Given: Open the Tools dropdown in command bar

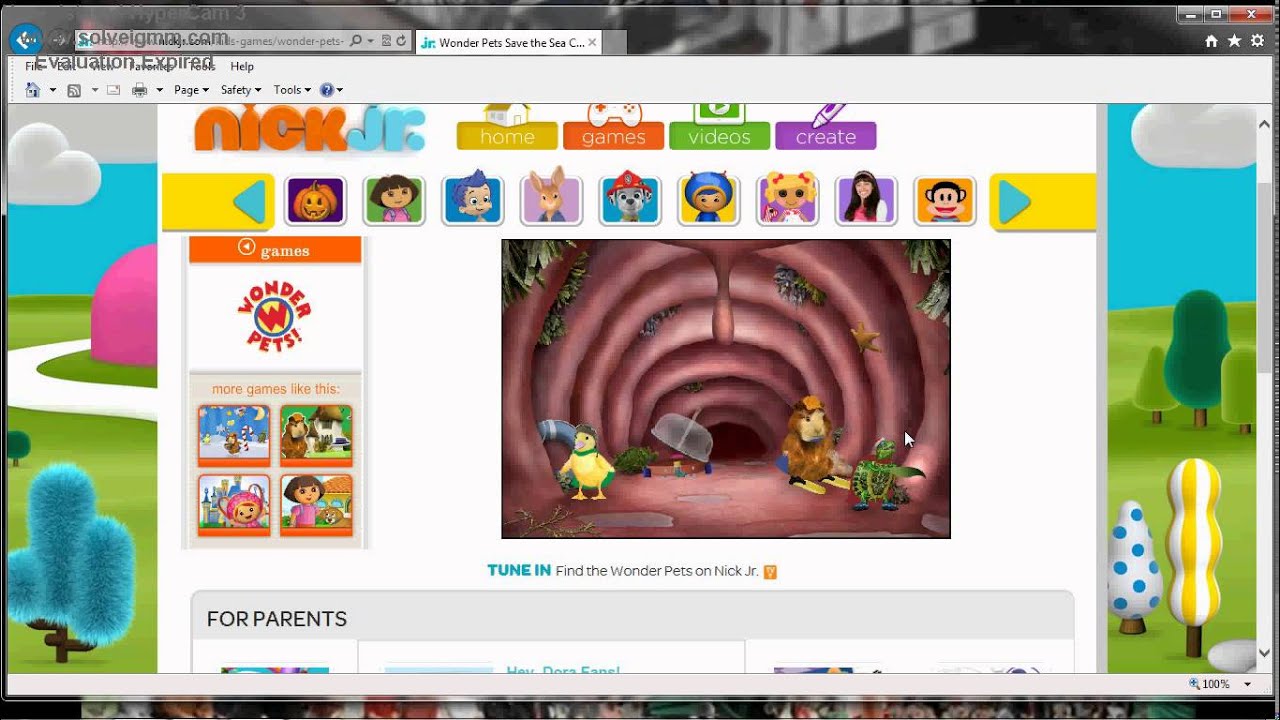Looking at the screenshot, I should (x=292, y=90).
